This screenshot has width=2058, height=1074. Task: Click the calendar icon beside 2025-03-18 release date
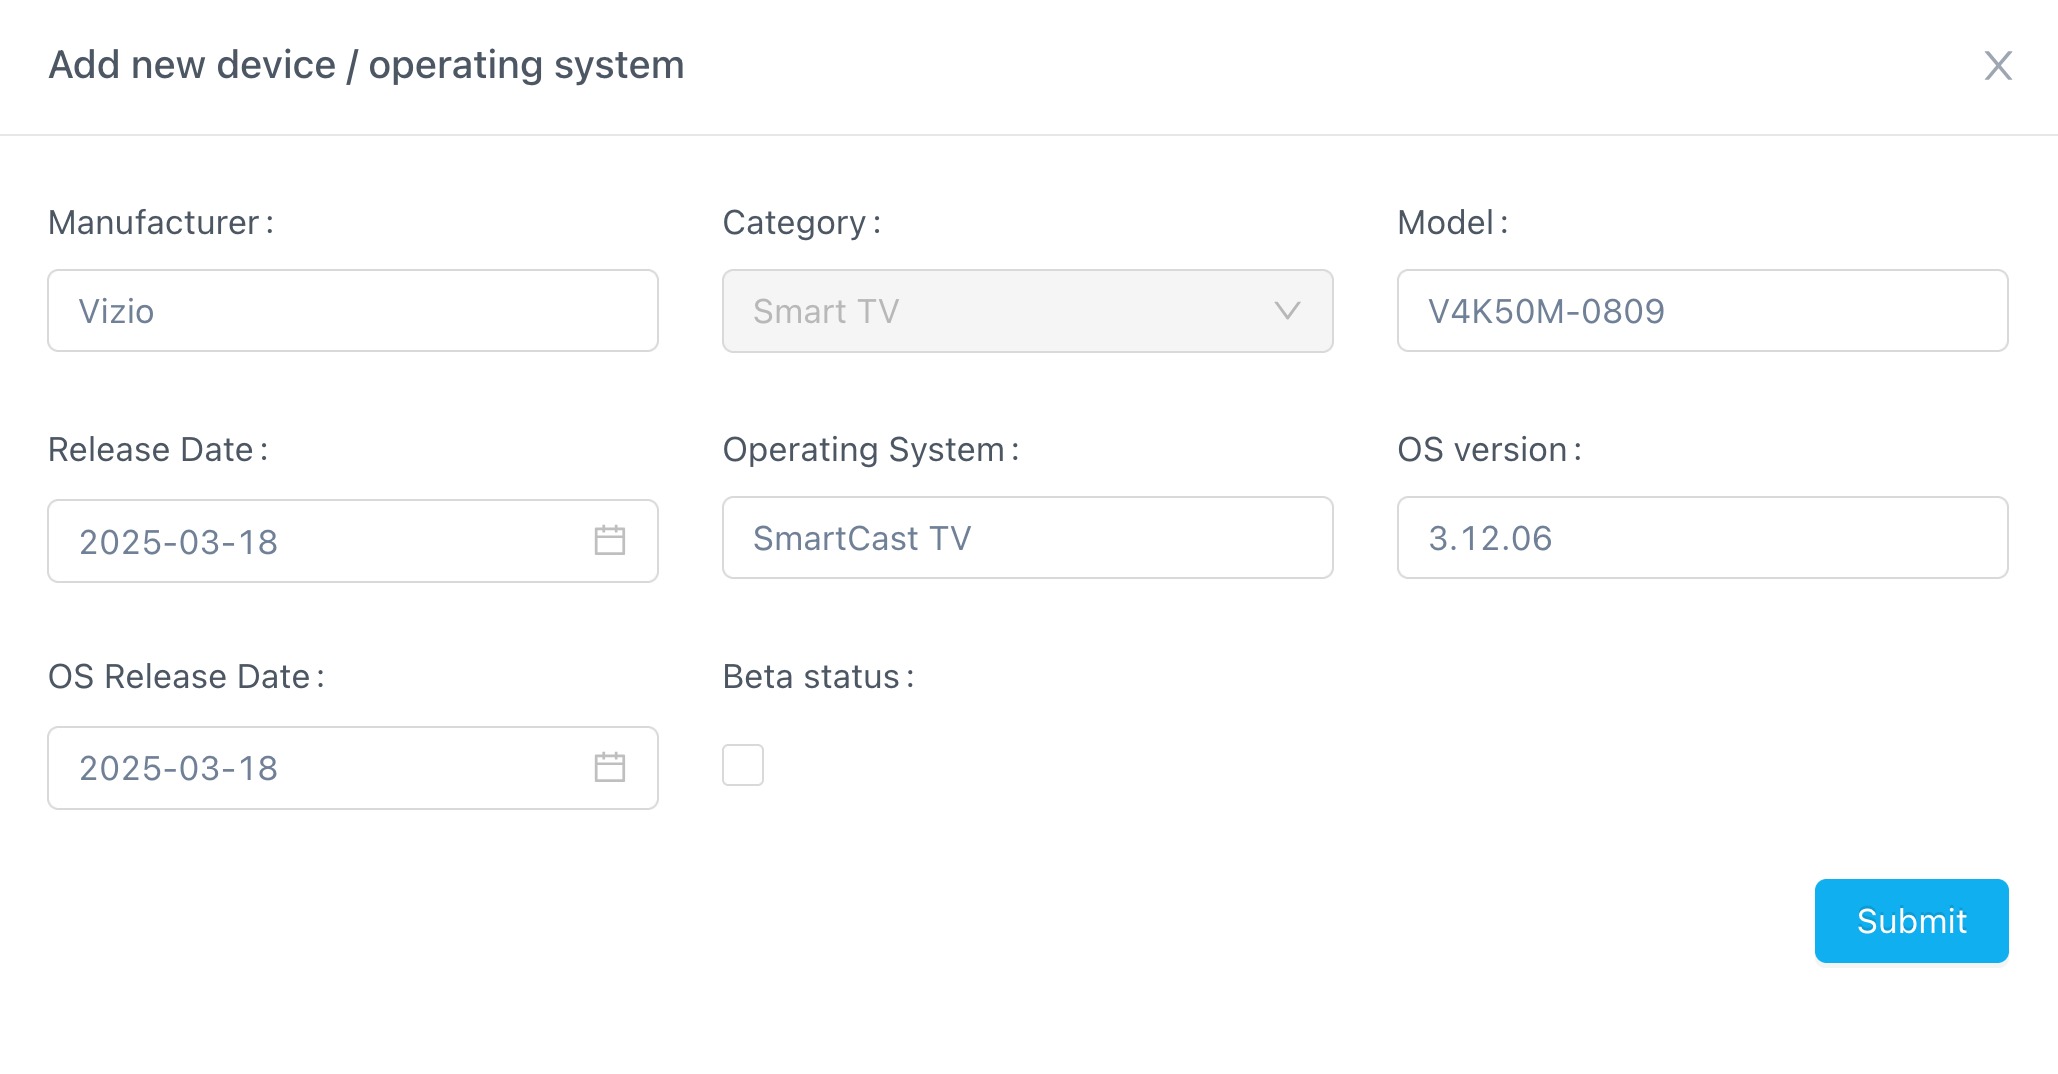coord(609,541)
